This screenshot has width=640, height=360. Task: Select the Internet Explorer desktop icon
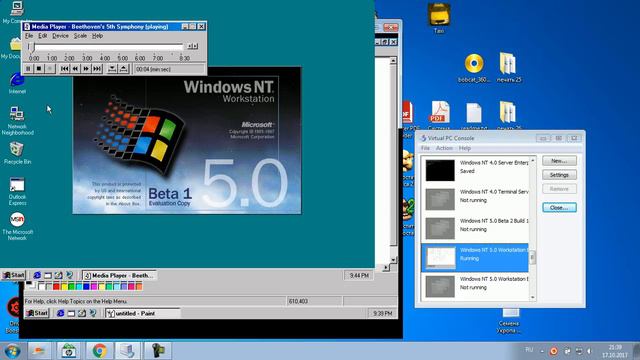pyautogui.click(x=17, y=83)
